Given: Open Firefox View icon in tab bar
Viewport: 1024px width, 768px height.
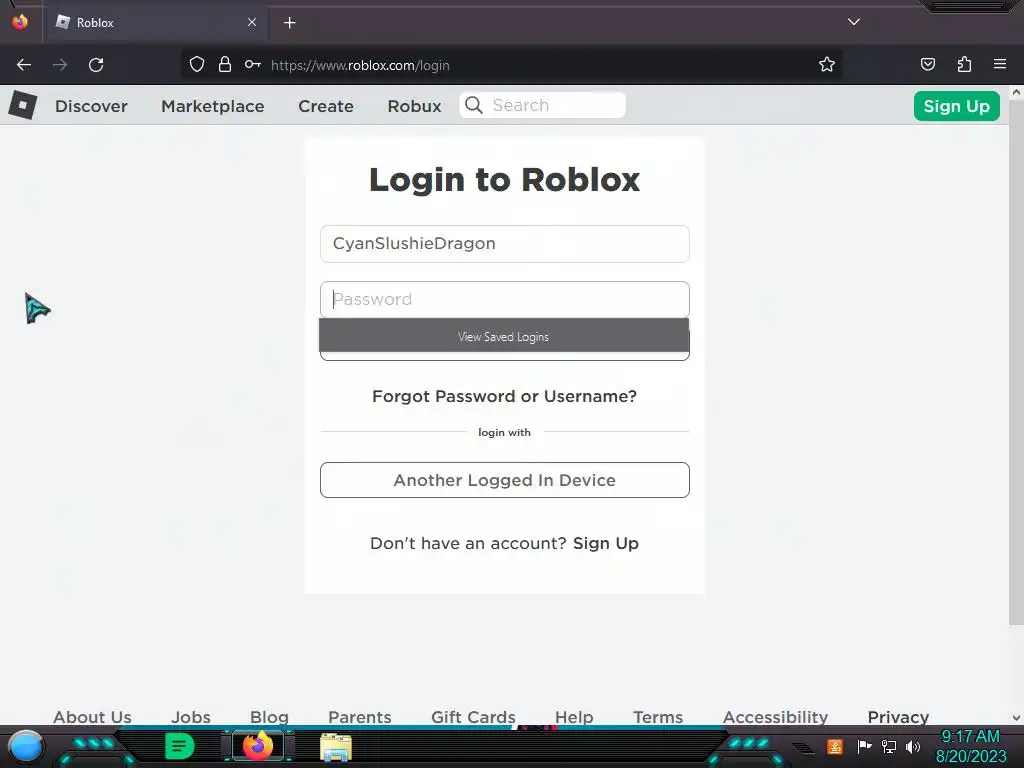Looking at the screenshot, I should coord(20,22).
